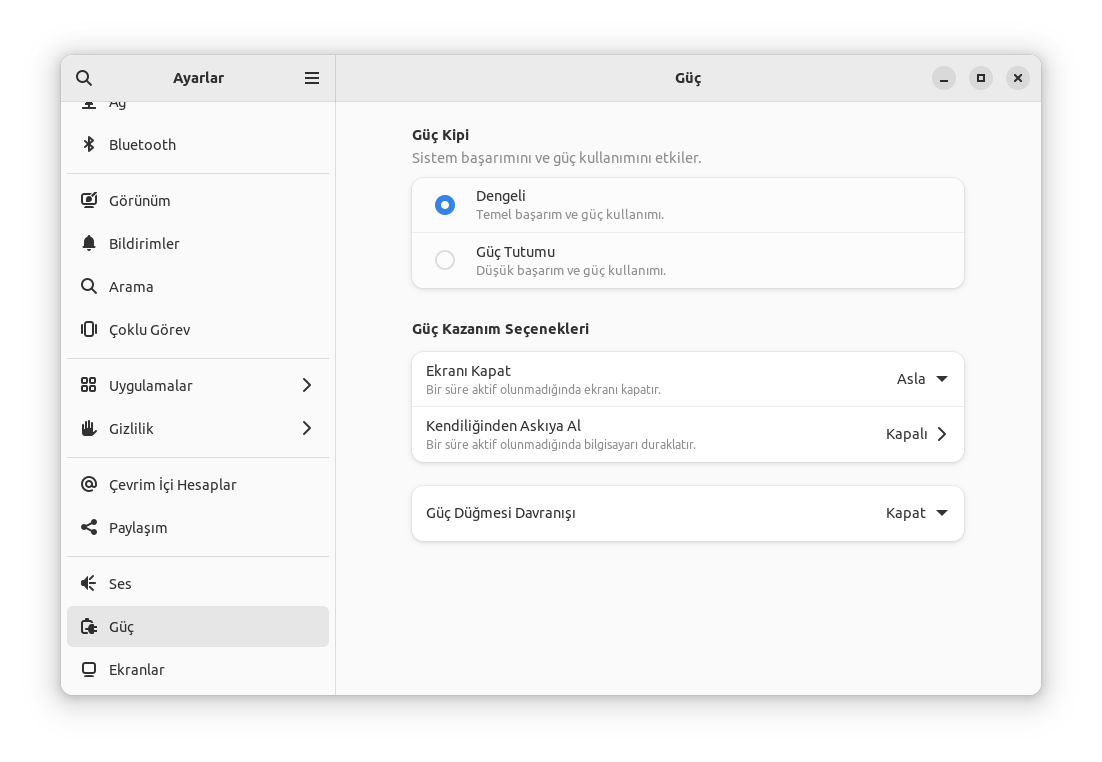Open the hamburger menu in the sidebar header
Image resolution: width=1102 pixels, height=762 pixels.
(x=312, y=78)
